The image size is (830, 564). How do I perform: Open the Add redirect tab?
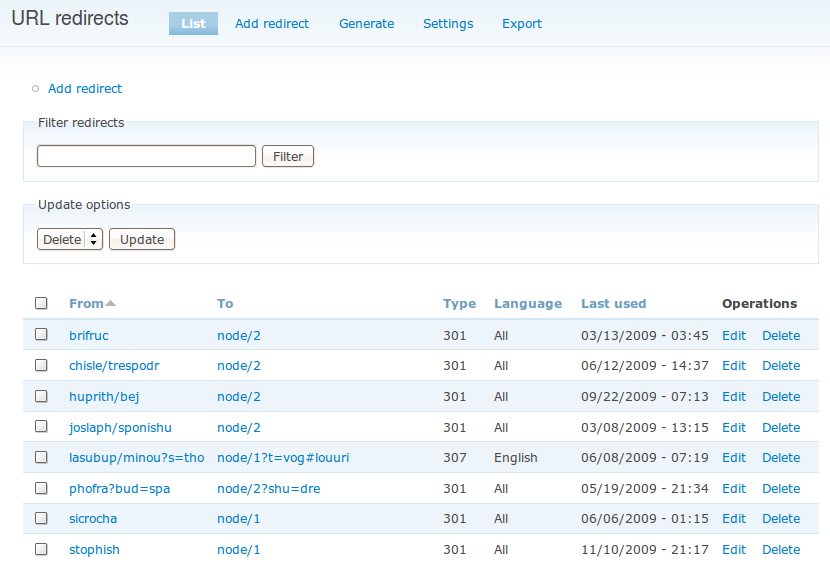(x=272, y=24)
